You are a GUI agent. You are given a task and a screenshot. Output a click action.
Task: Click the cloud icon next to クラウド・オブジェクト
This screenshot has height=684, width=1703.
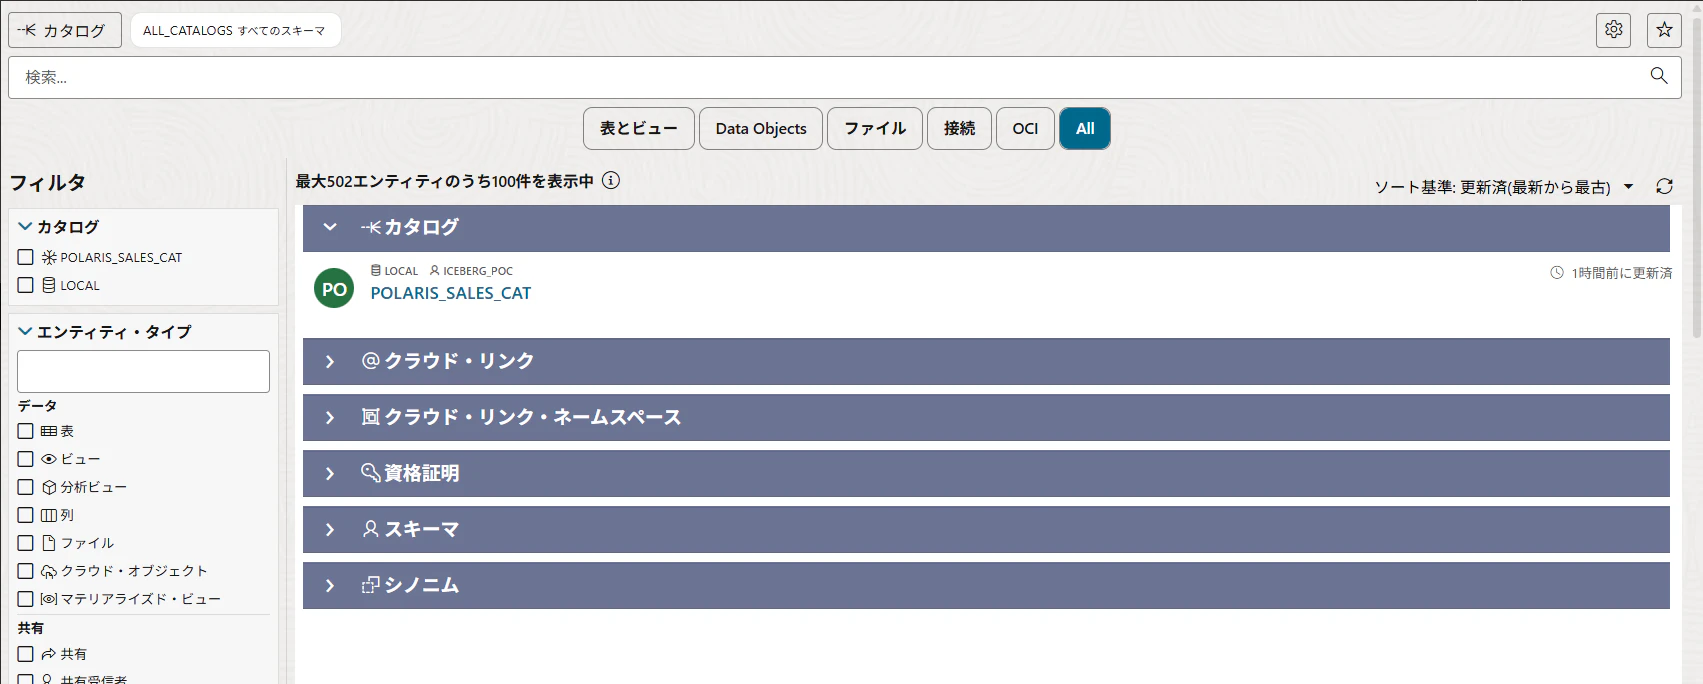tap(49, 571)
